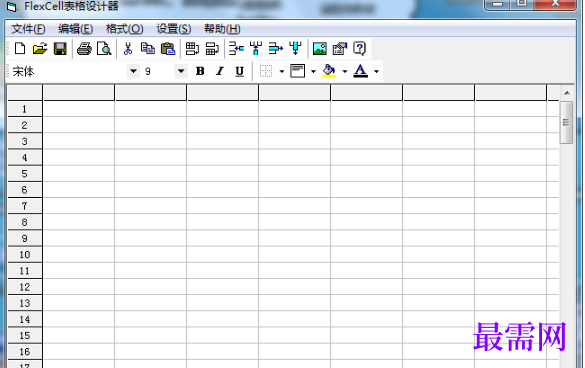Image resolution: width=585 pixels, height=368 pixels.
Task: Expand the font color dropdown arrow
Action: click(x=376, y=71)
